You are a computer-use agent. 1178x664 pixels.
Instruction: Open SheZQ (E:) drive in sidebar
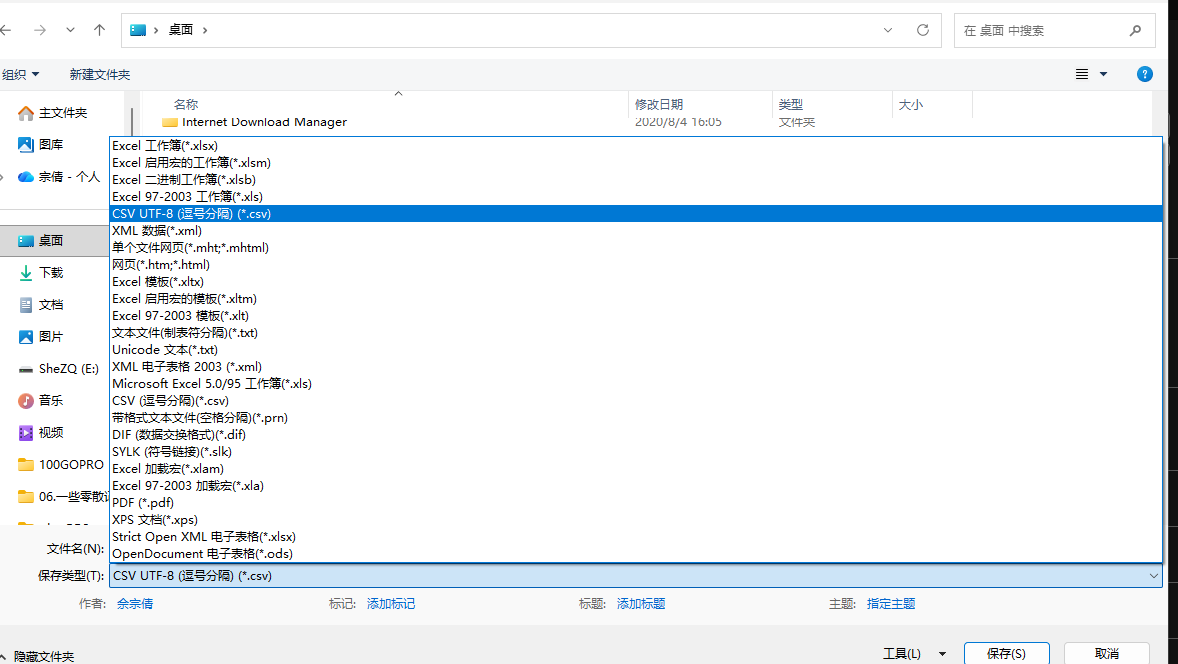(x=59, y=369)
